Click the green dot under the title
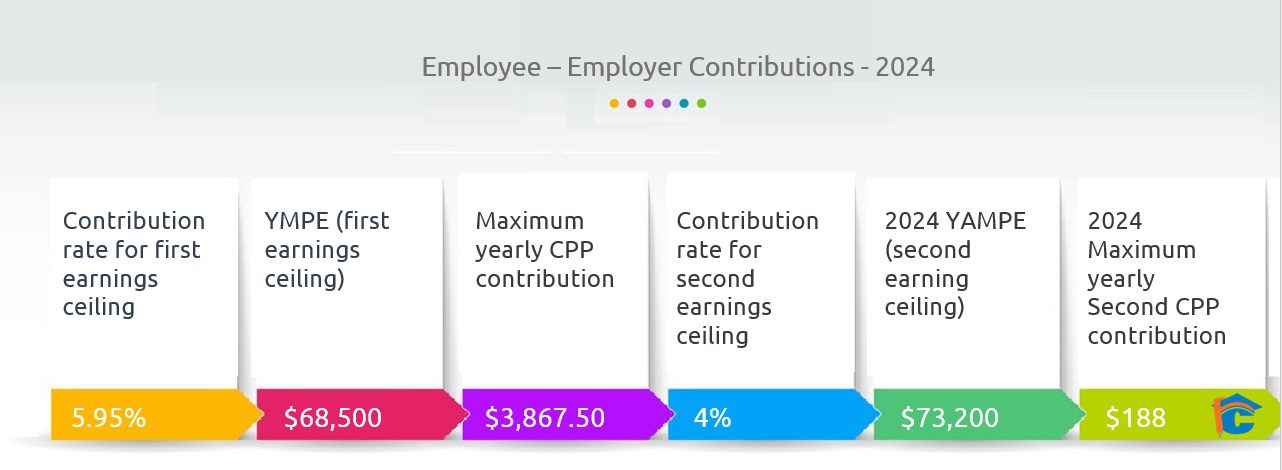Image resolution: width=1282 pixels, height=470 pixels. click(x=702, y=103)
